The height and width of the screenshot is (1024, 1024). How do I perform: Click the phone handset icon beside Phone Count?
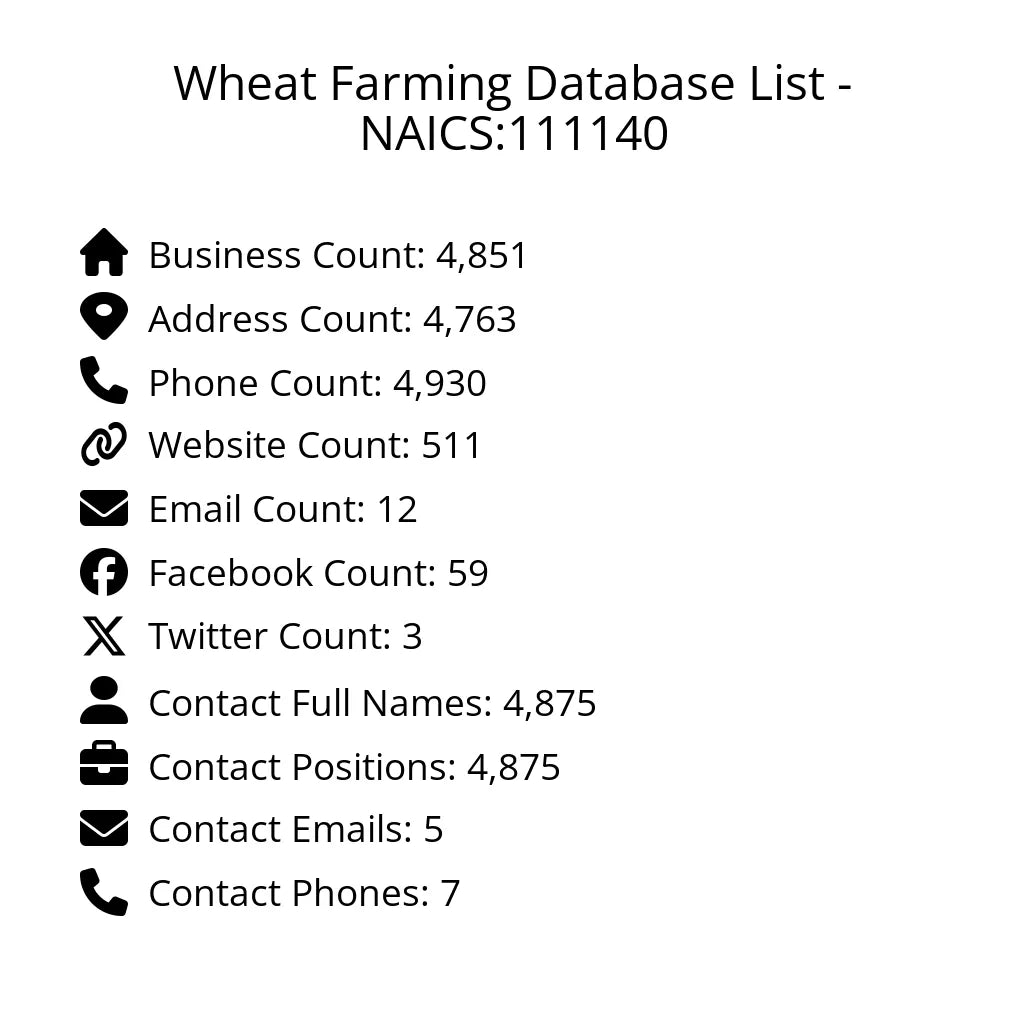coord(104,381)
